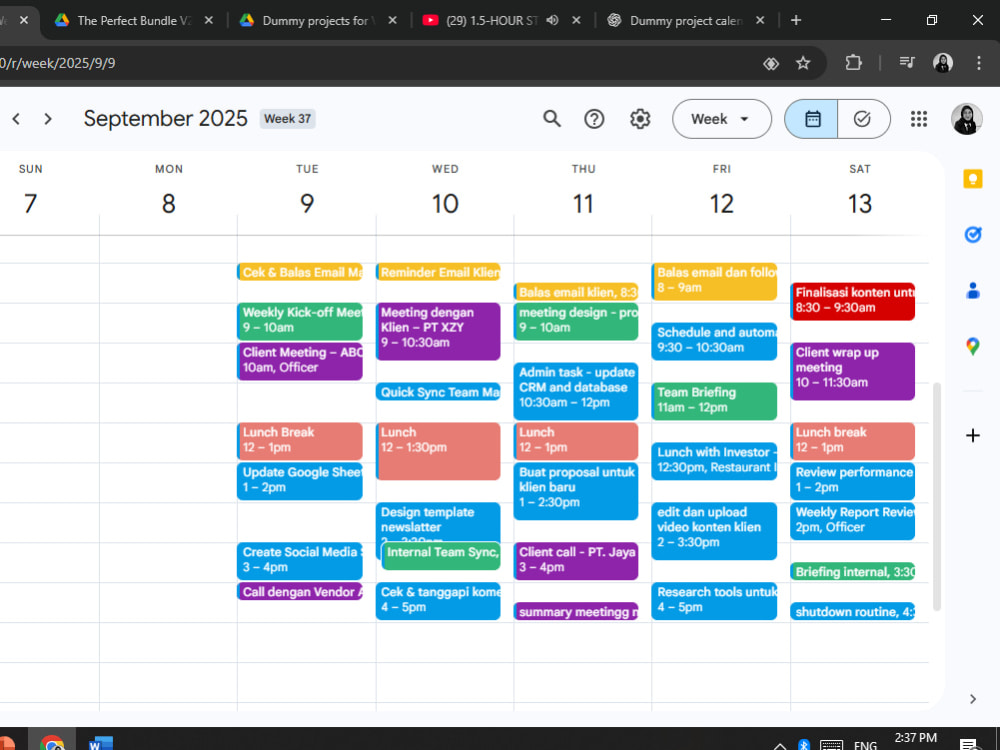Go to the next week arrow
This screenshot has height=750, width=1000.
pyautogui.click(x=48, y=119)
